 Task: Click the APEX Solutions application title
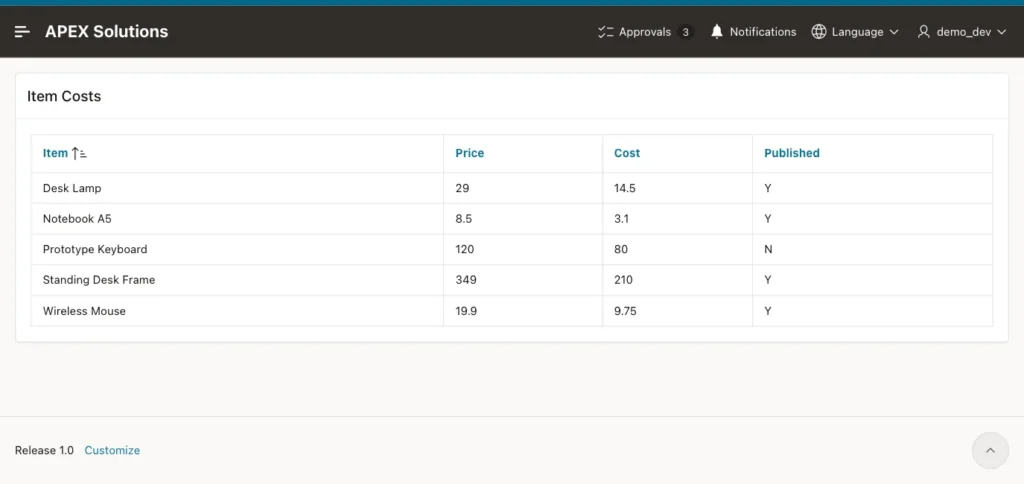[x=106, y=31]
